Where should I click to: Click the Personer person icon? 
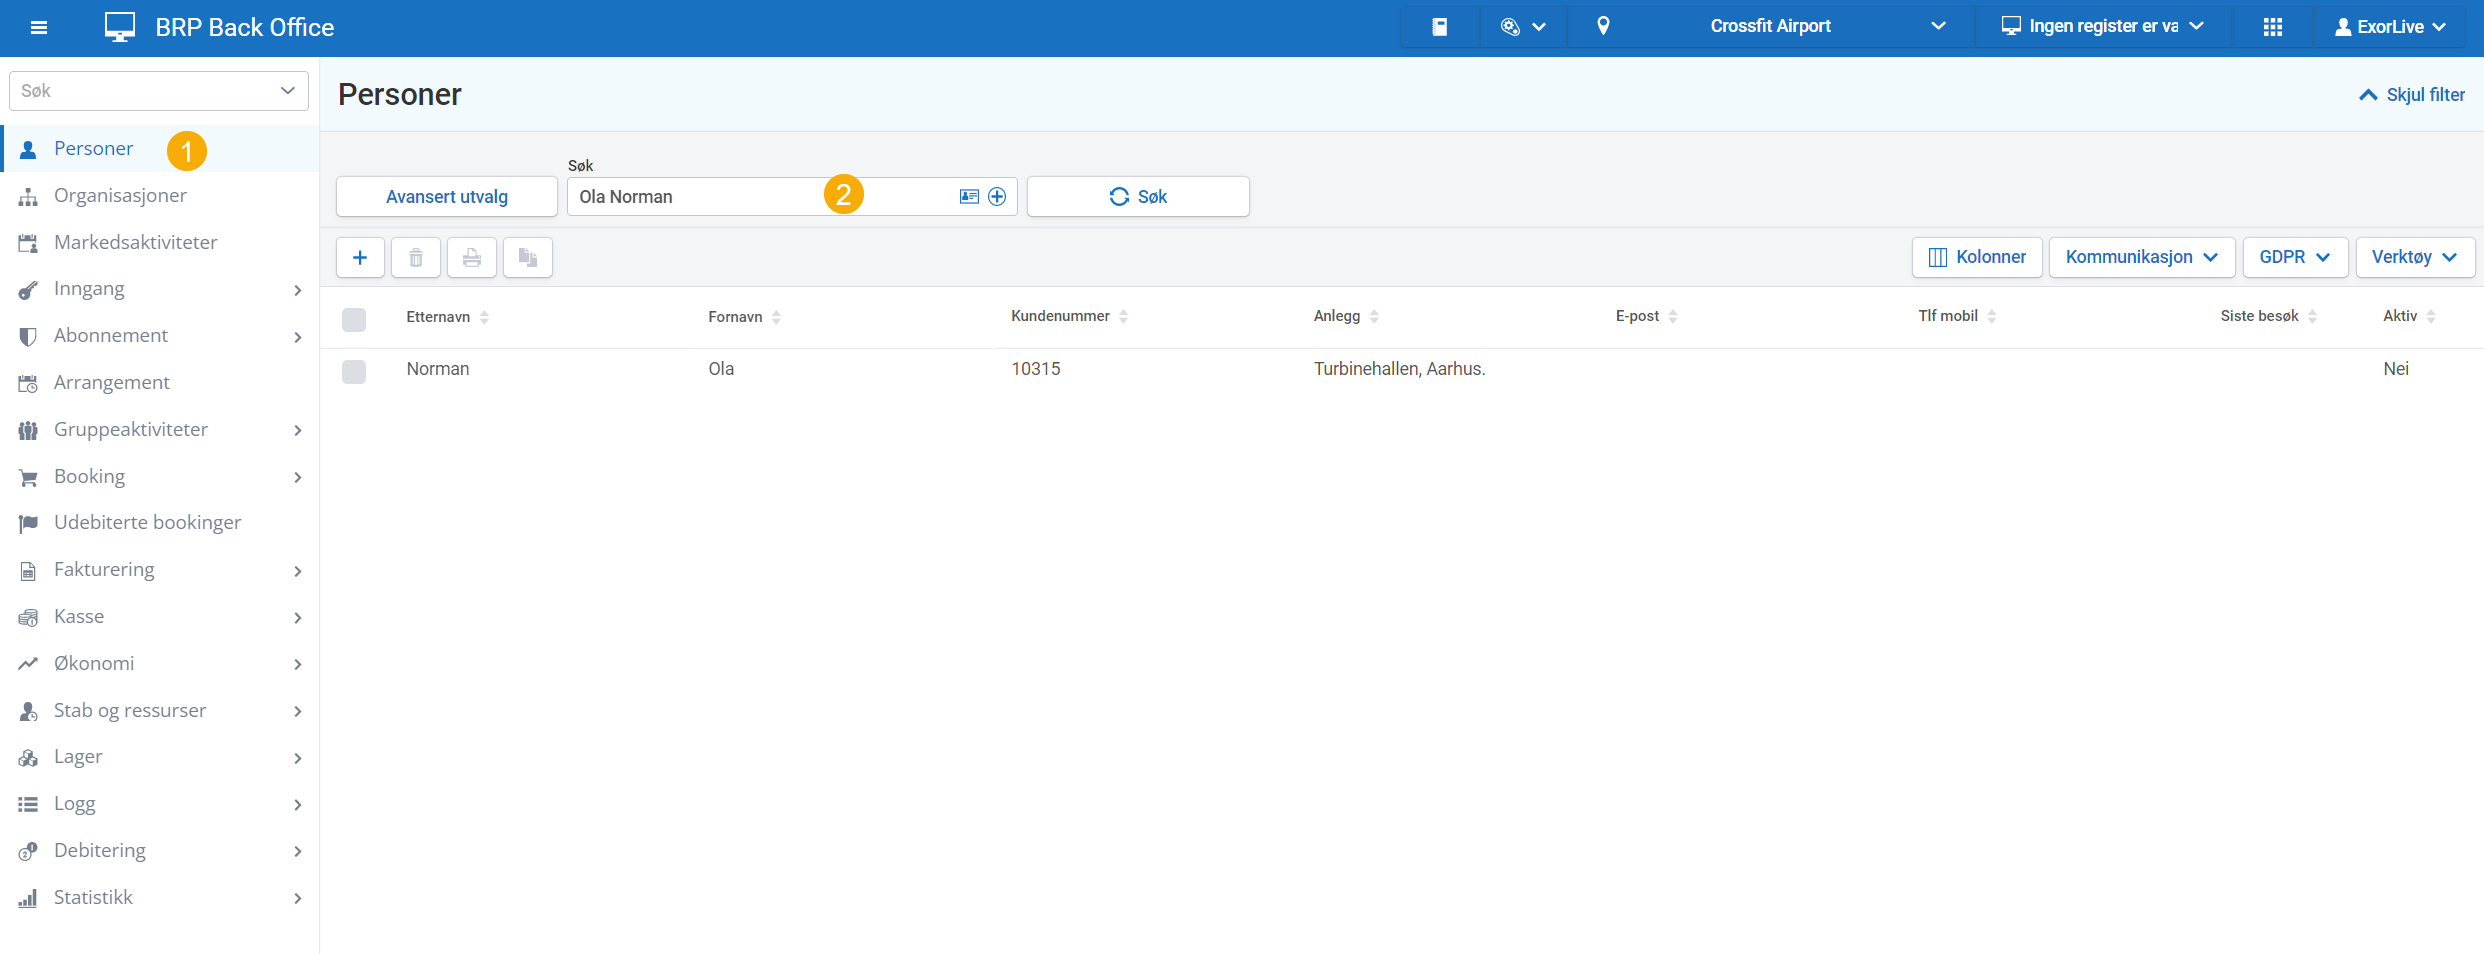click(28, 150)
